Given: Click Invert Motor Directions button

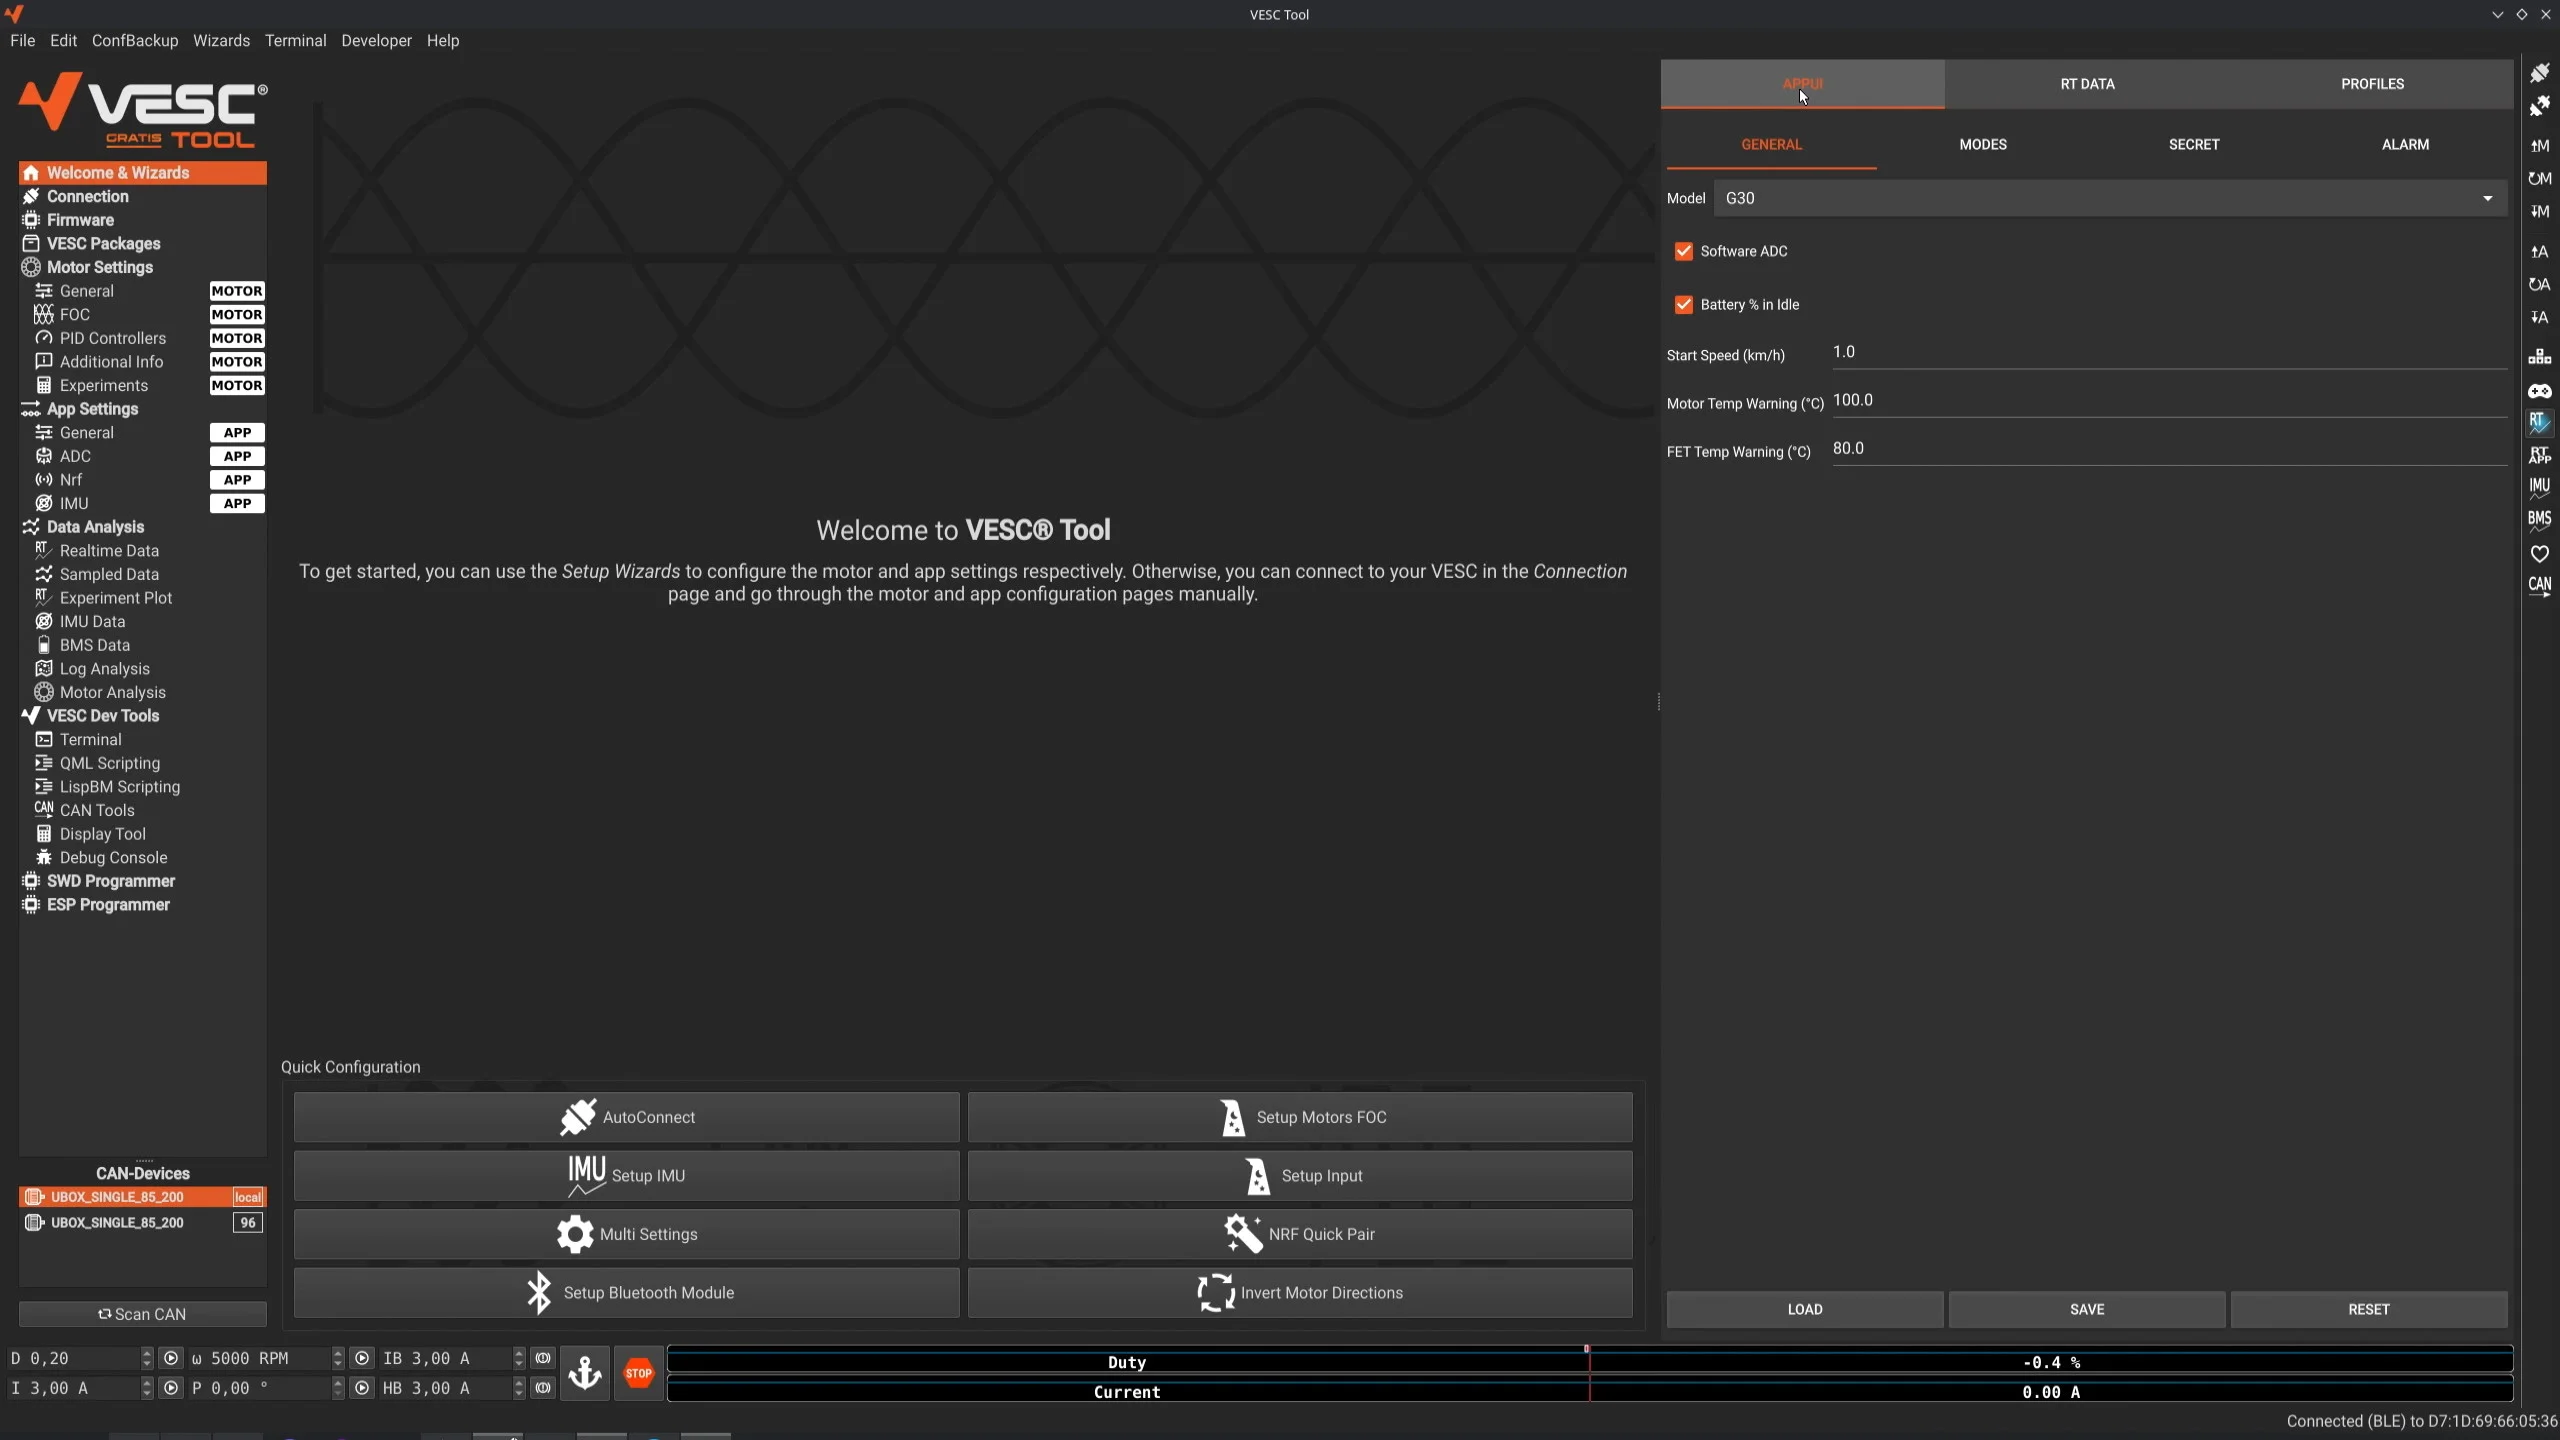Looking at the screenshot, I should coord(1300,1293).
